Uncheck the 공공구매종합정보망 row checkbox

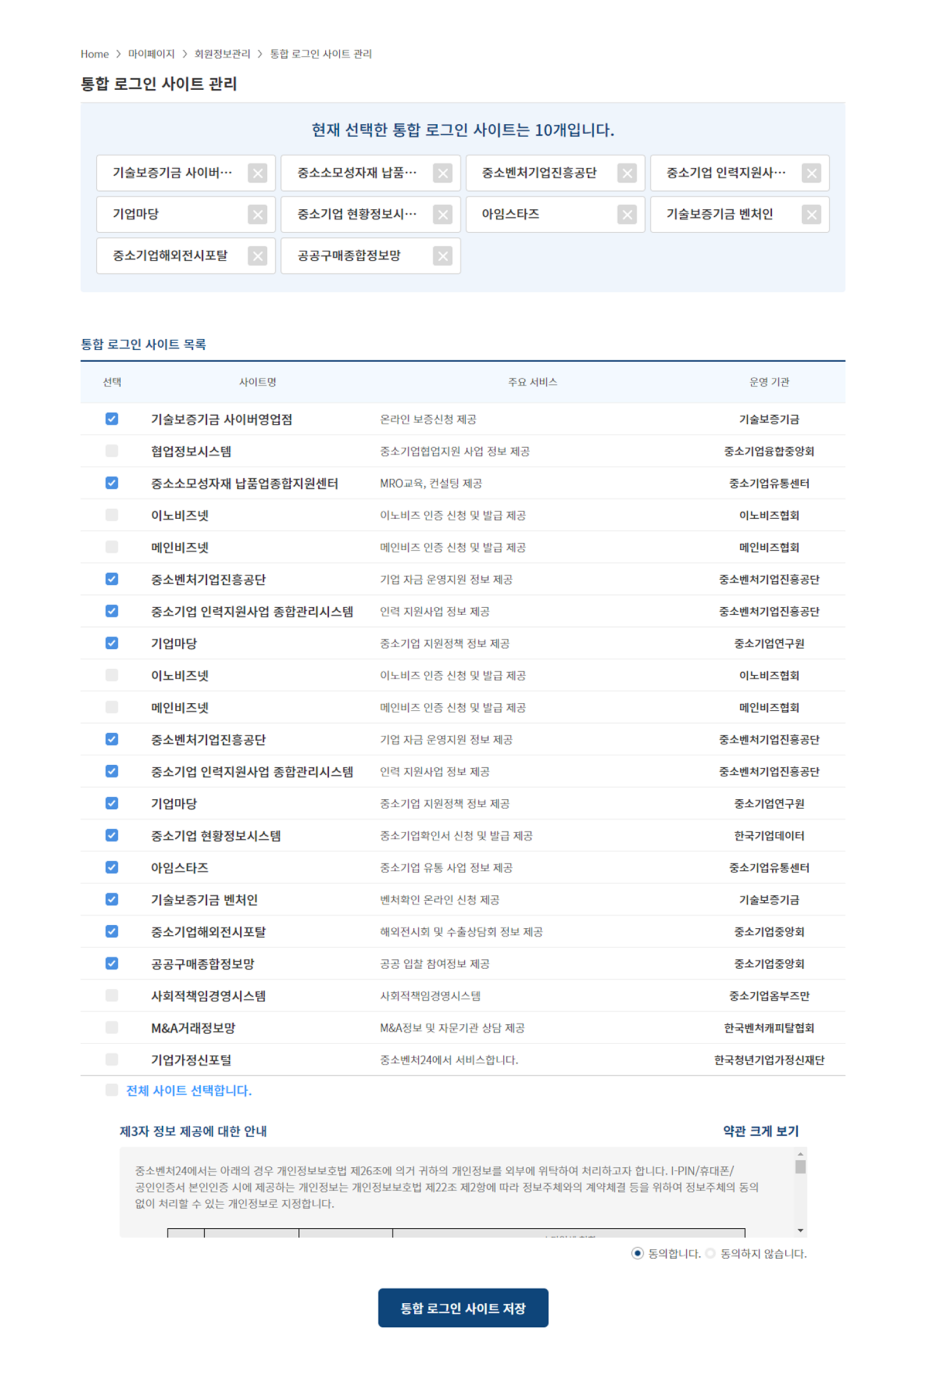pos(112,963)
